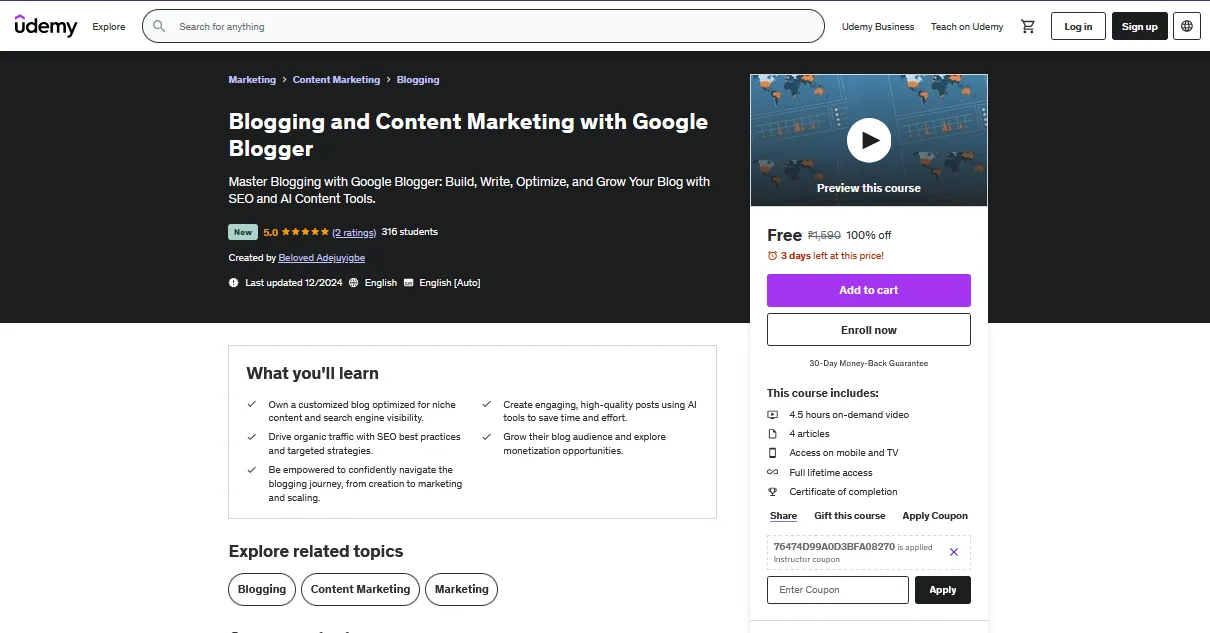Go to Blogging breadcrumb
Image resolution: width=1210 pixels, height=633 pixels.
point(418,80)
